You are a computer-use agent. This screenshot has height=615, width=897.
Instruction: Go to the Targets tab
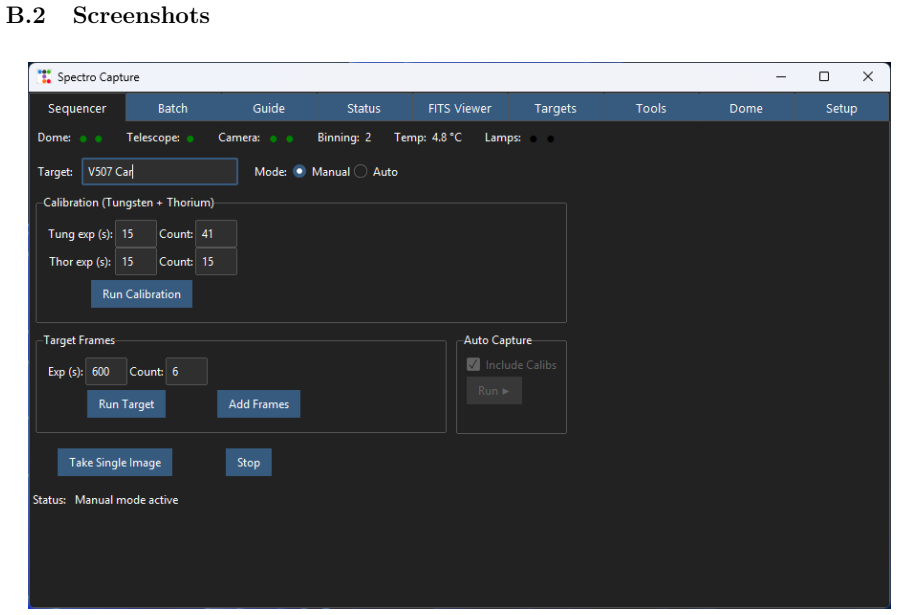[x=555, y=108]
